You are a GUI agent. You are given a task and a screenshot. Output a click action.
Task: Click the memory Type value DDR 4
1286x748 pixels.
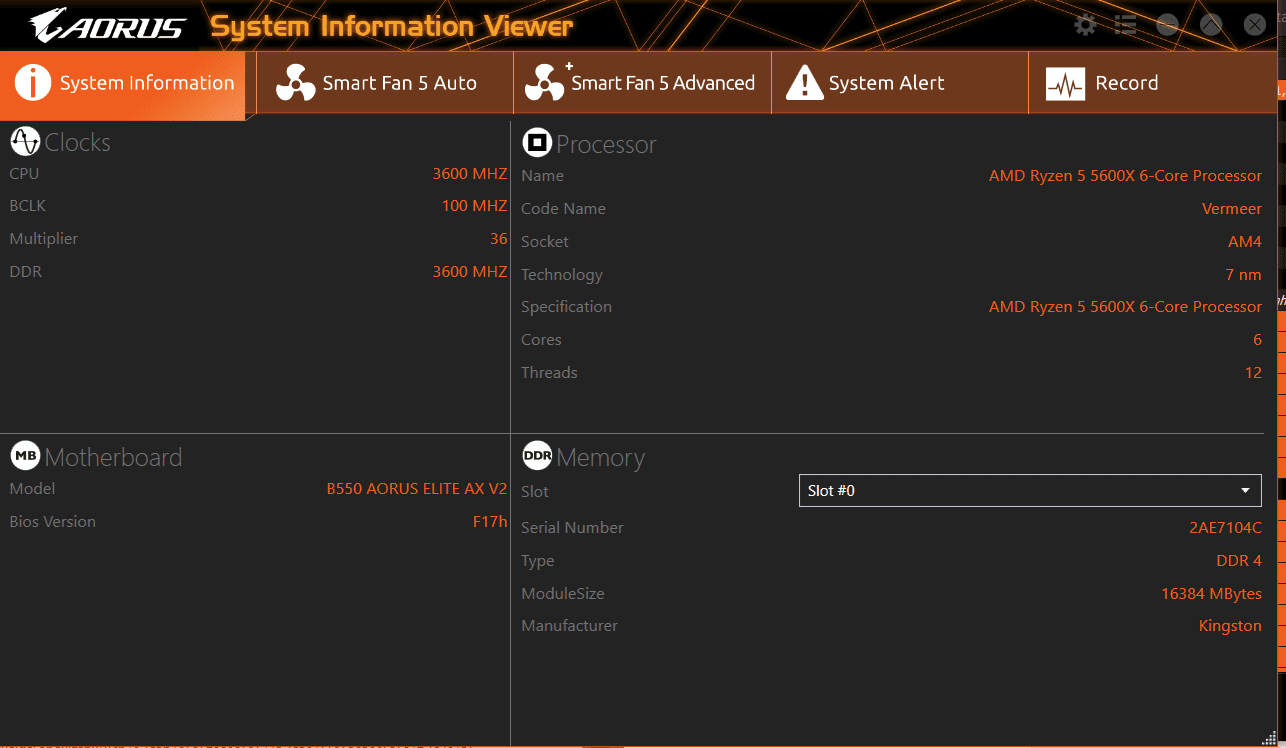1239,560
